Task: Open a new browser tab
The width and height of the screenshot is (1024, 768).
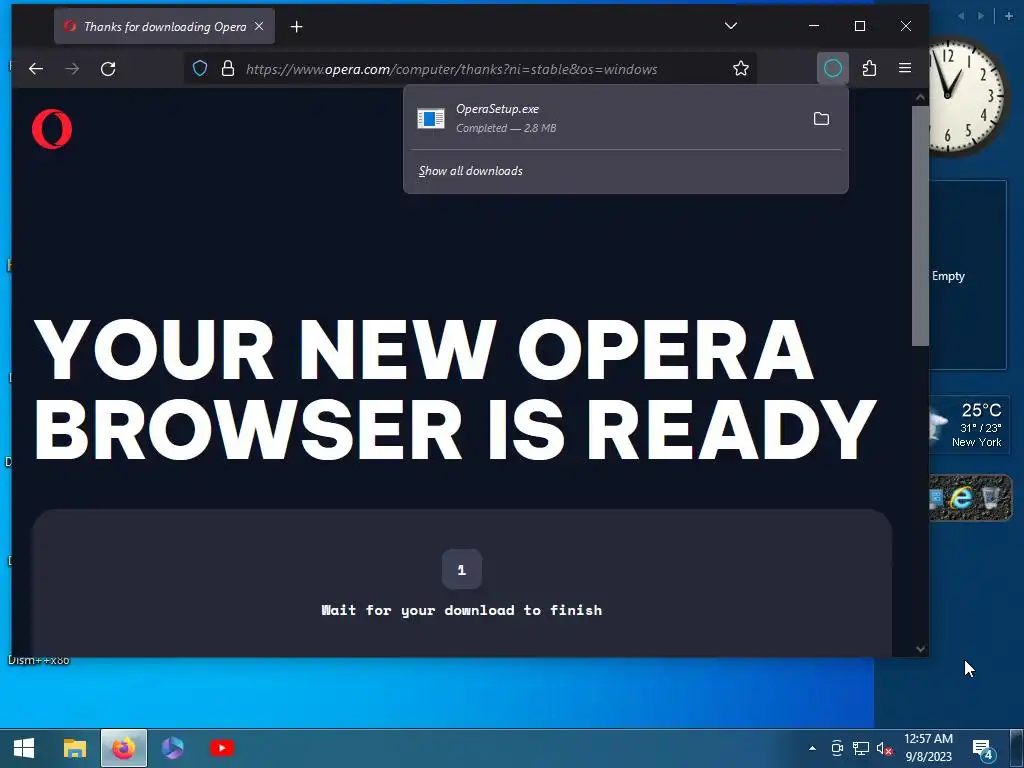Action: [x=296, y=27]
